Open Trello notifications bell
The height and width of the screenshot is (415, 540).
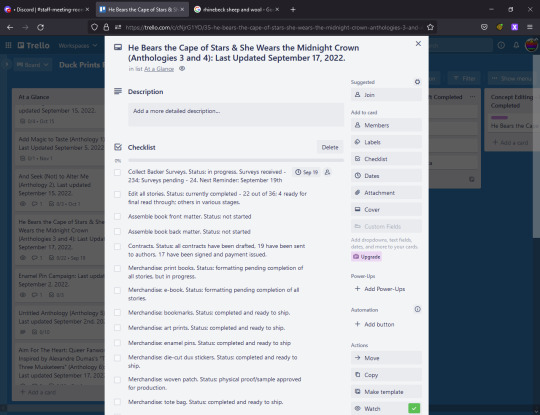coord(516,45)
